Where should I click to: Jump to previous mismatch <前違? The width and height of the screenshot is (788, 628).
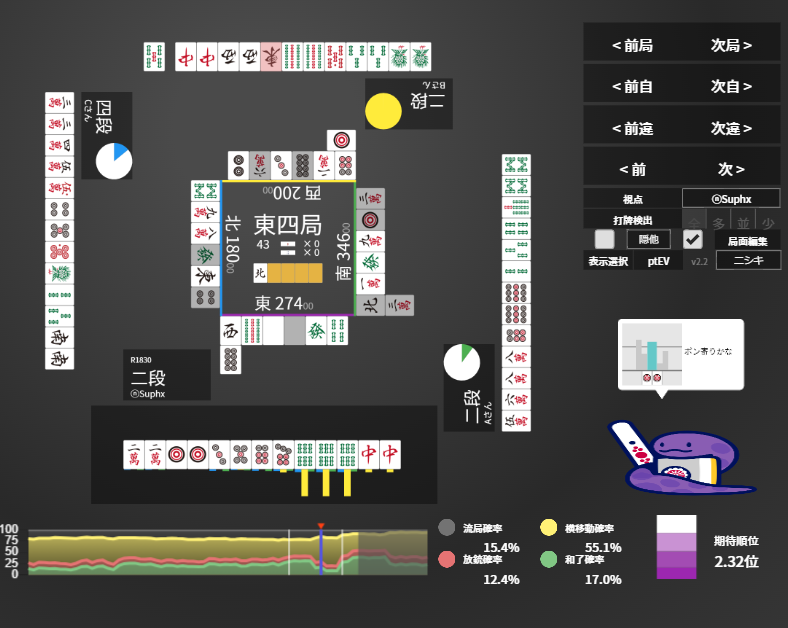point(632,129)
